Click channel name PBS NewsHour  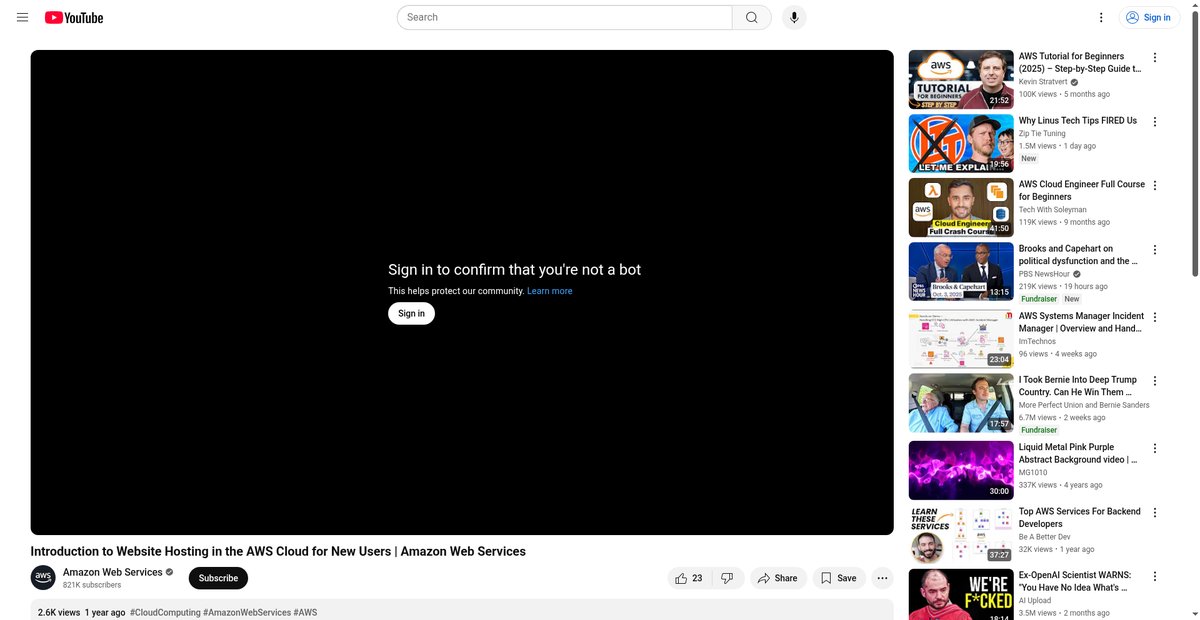pyautogui.click(x=1045, y=274)
